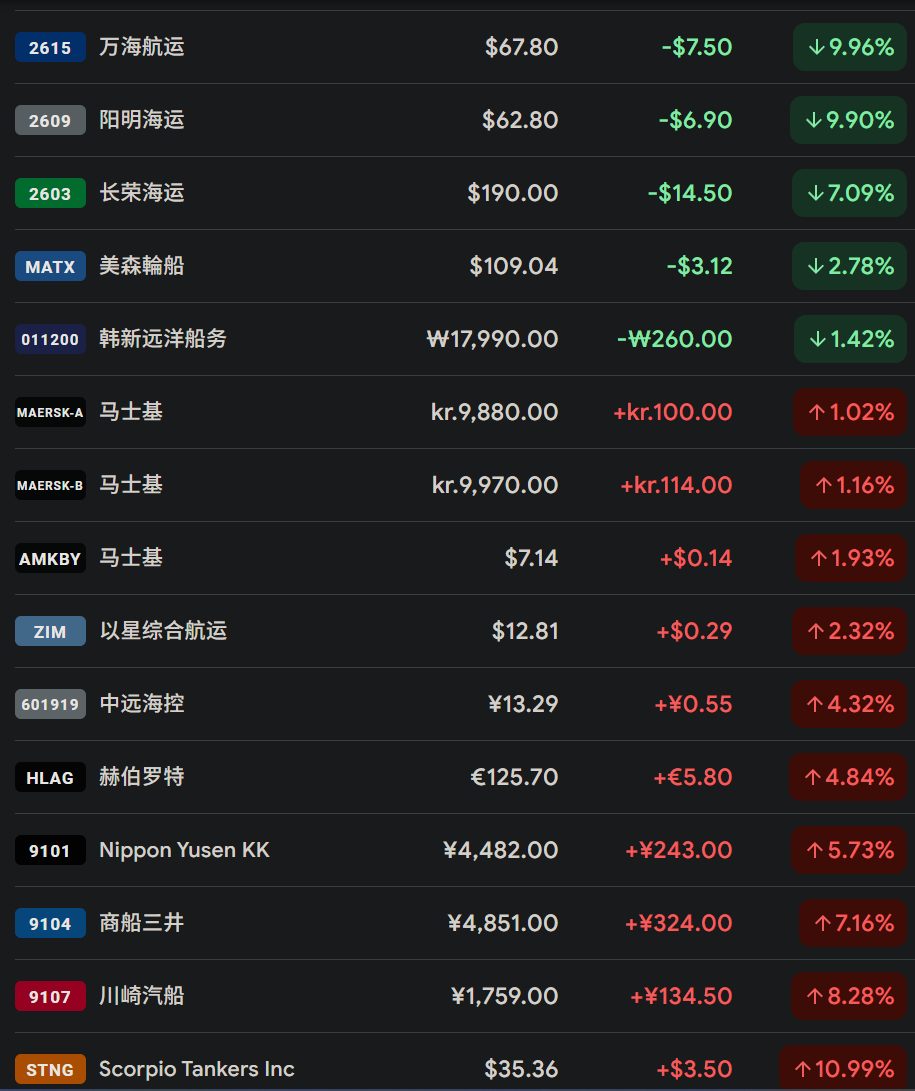
Task: Click the -$7.50 change value
Action: [x=697, y=47]
